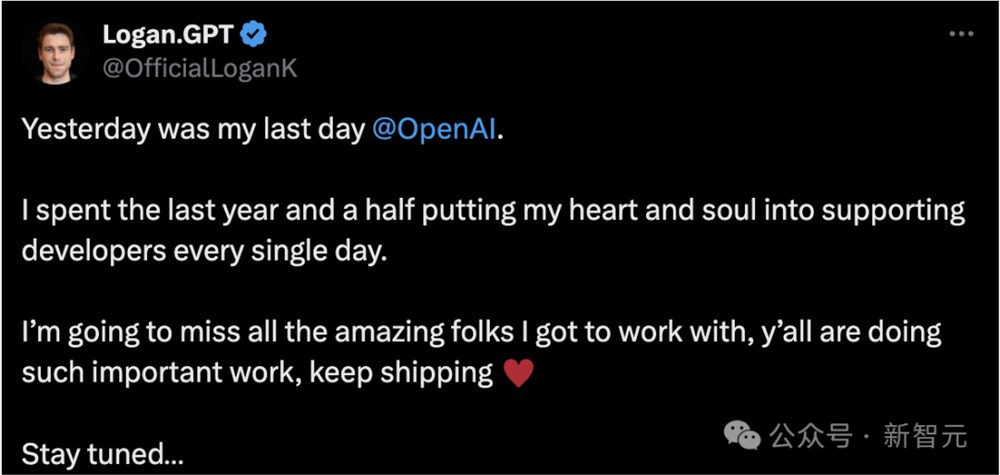This screenshot has height=475, width=1000.
Task: Click the word "supporting" in the tweet
Action: point(891,212)
